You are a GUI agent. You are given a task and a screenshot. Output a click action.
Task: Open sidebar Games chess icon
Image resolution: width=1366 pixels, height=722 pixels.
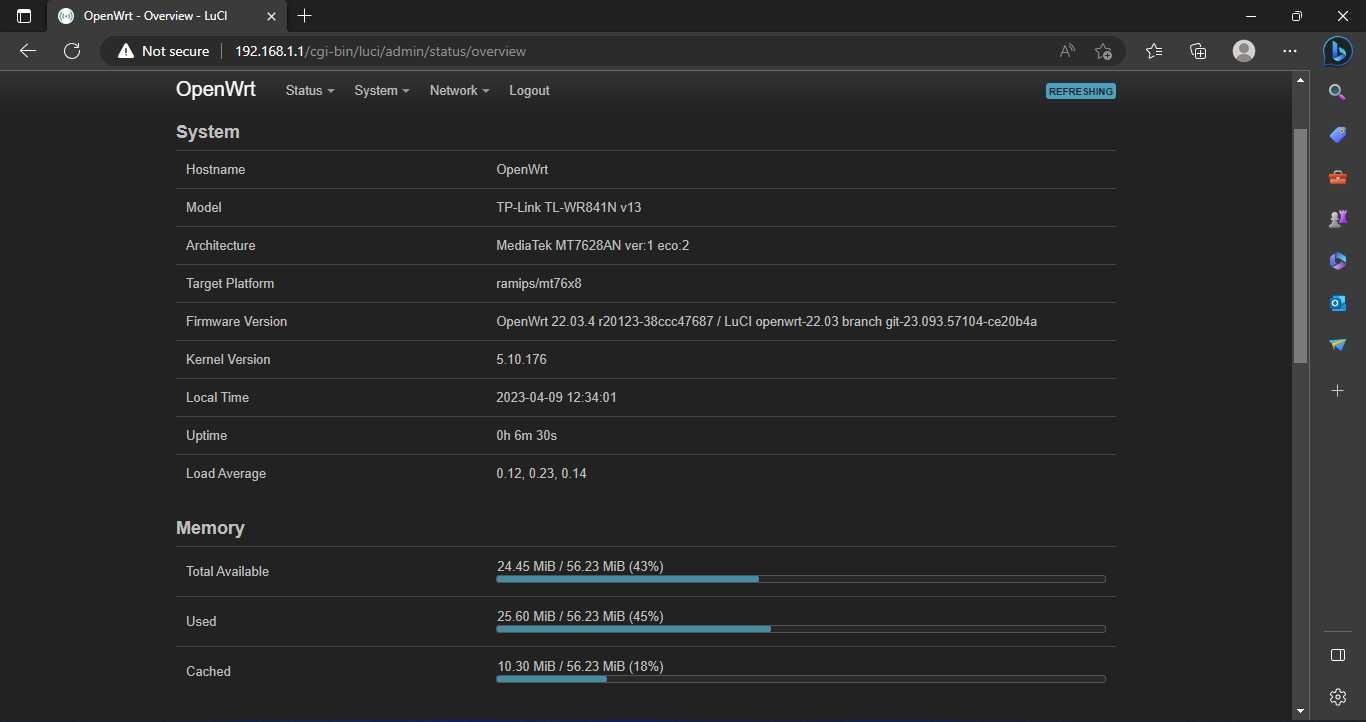(1338, 218)
